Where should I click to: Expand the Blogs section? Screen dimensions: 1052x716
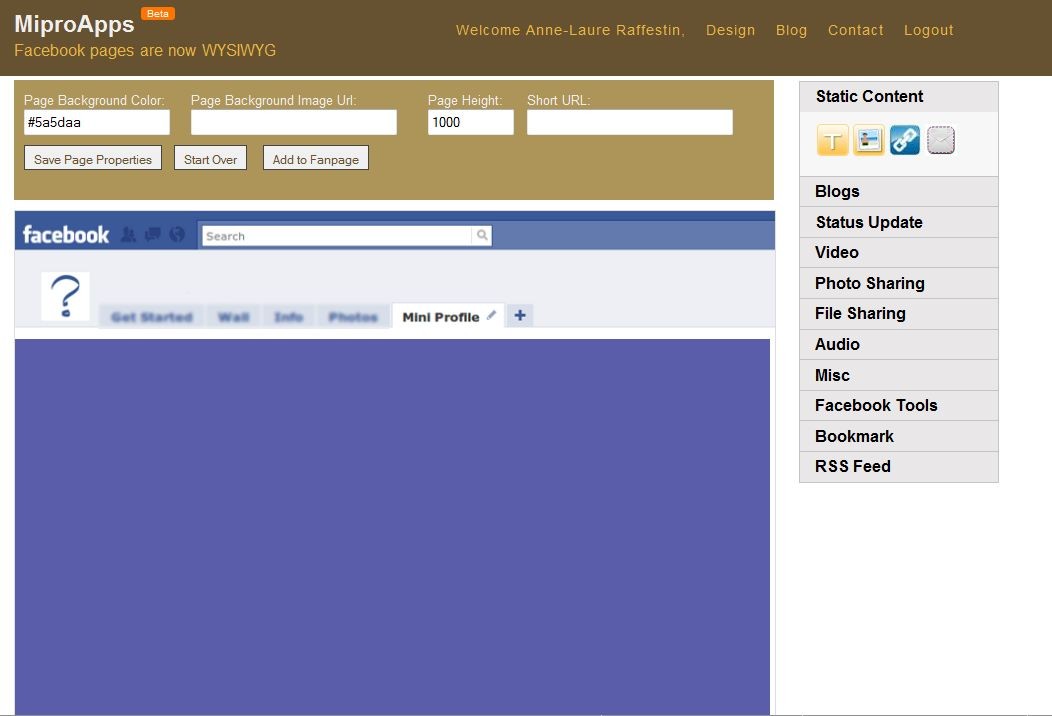coord(898,191)
